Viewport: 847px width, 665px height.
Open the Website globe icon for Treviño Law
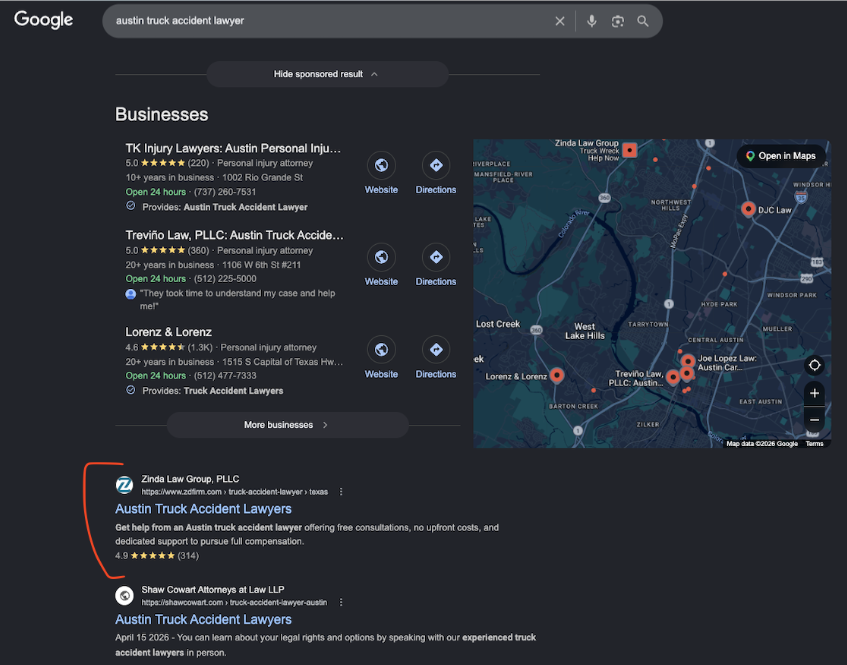click(381, 257)
